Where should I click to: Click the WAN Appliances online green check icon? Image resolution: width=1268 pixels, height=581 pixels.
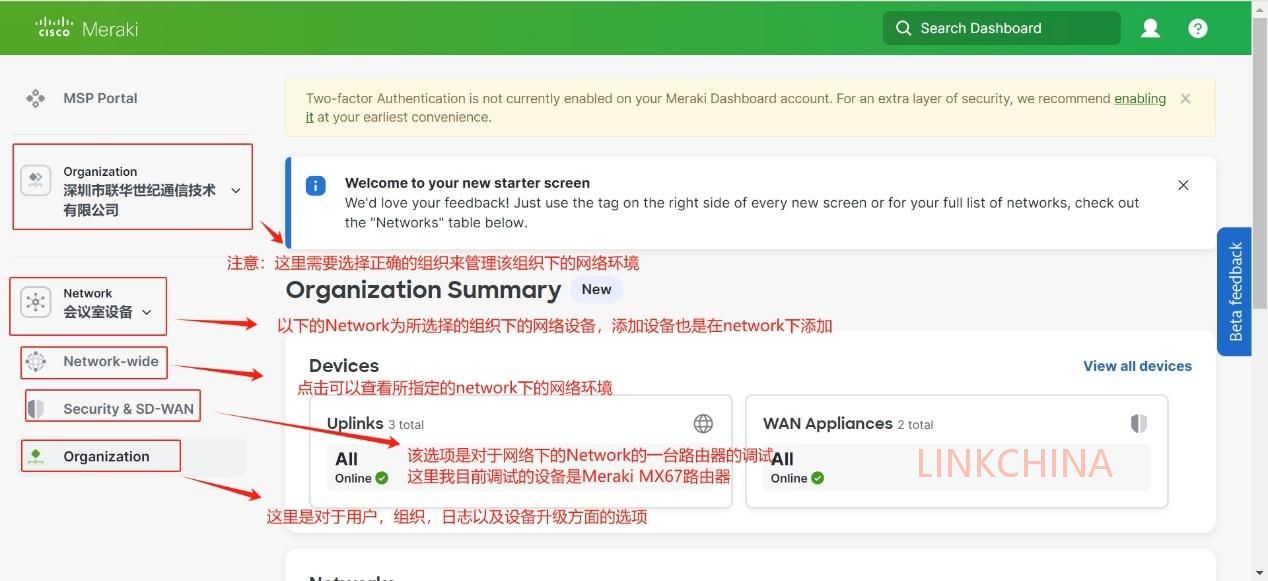click(x=817, y=478)
